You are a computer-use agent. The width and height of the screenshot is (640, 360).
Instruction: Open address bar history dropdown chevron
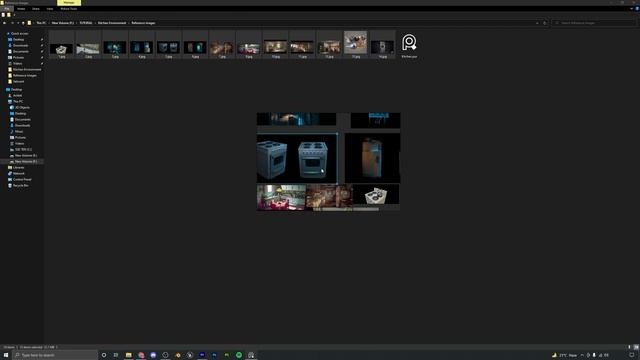537,23
